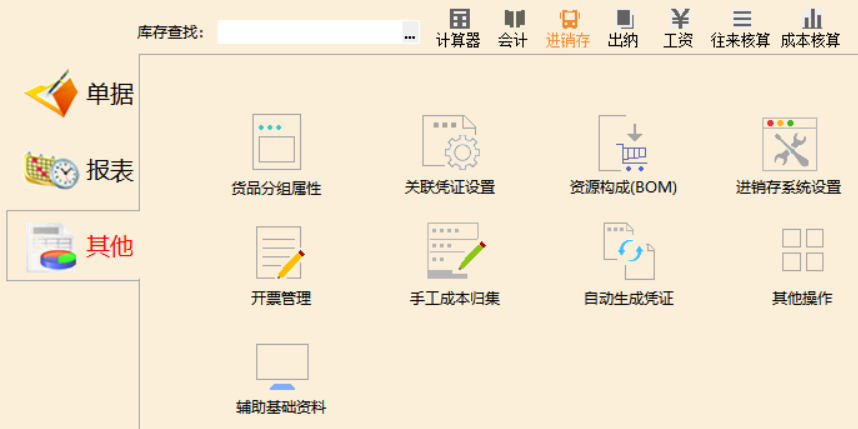
Task: Click the 进销存系统设置 text label
Action: click(x=789, y=188)
